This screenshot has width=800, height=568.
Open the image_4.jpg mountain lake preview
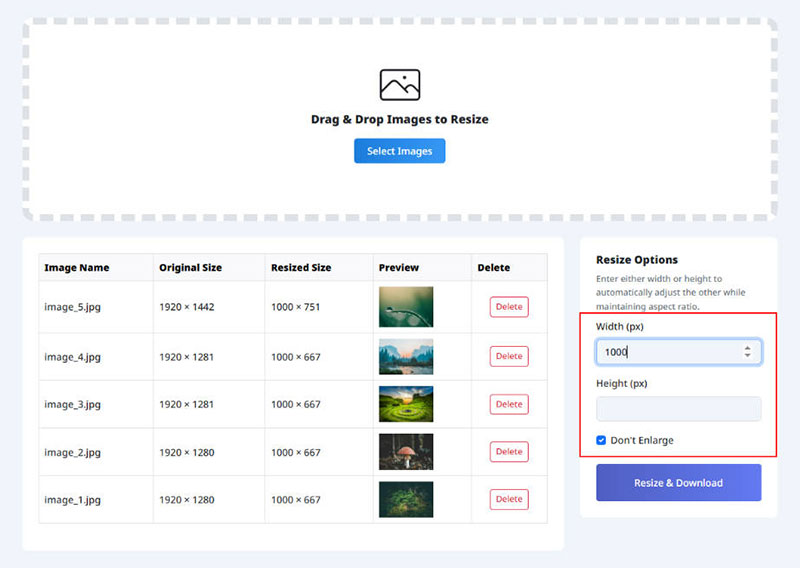click(x=406, y=357)
